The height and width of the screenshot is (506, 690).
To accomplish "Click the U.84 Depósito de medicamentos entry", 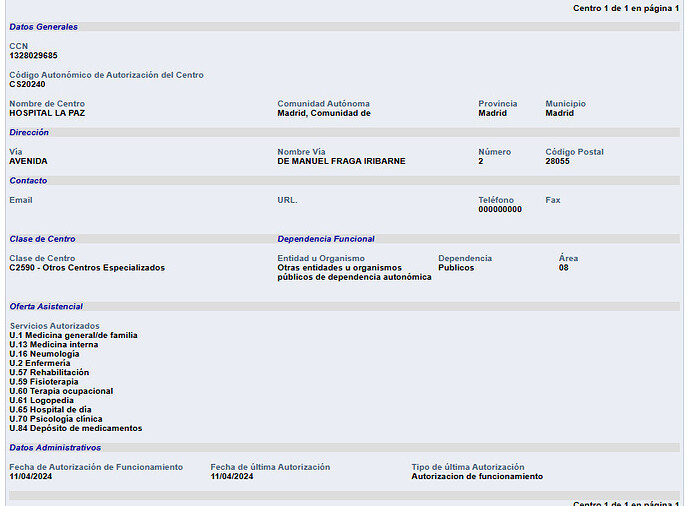I will (x=76, y=429).
